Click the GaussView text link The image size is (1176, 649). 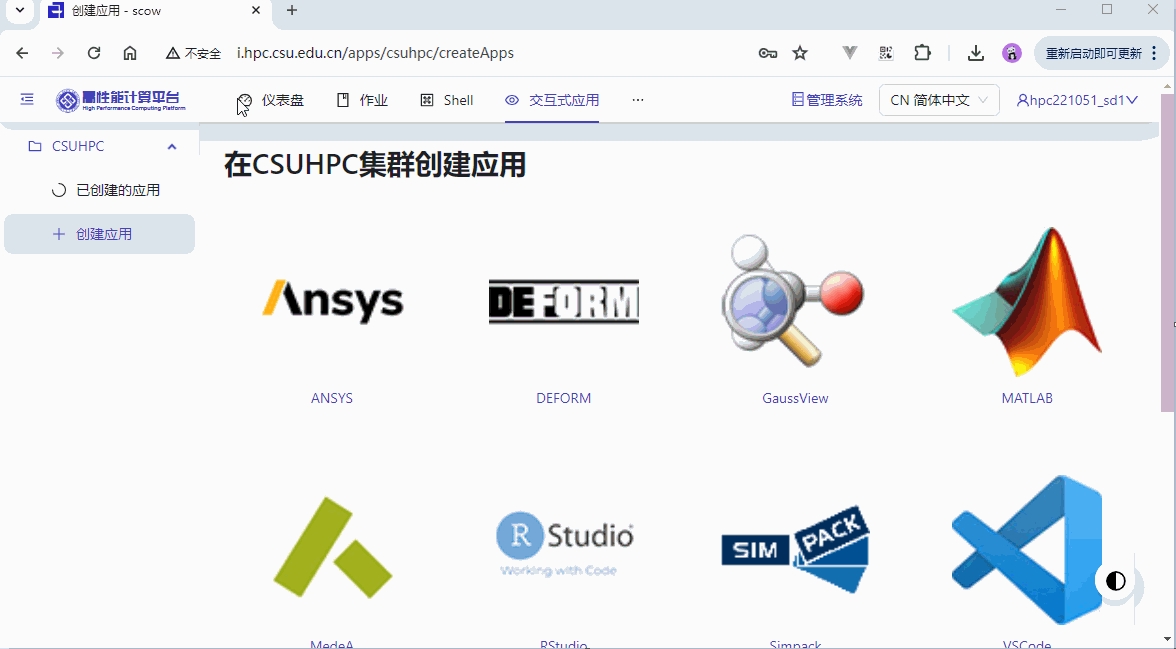coord(795,398)
